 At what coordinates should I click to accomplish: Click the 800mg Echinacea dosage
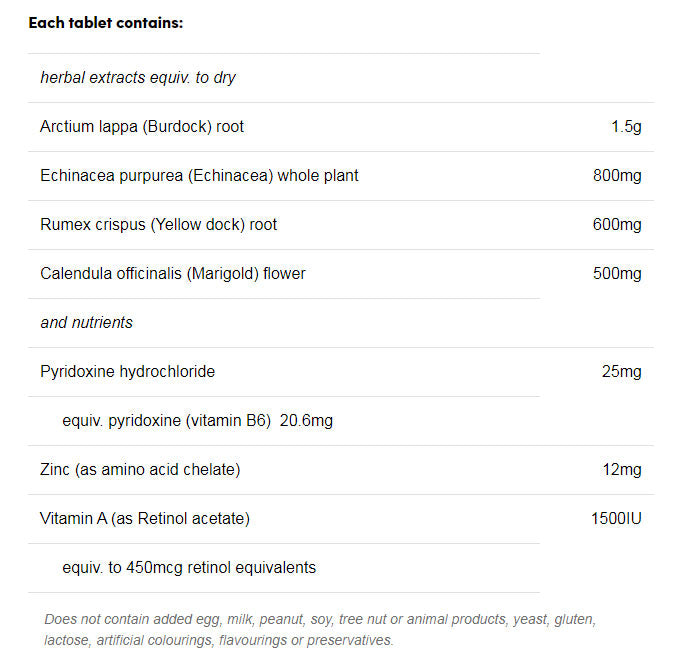617,175
